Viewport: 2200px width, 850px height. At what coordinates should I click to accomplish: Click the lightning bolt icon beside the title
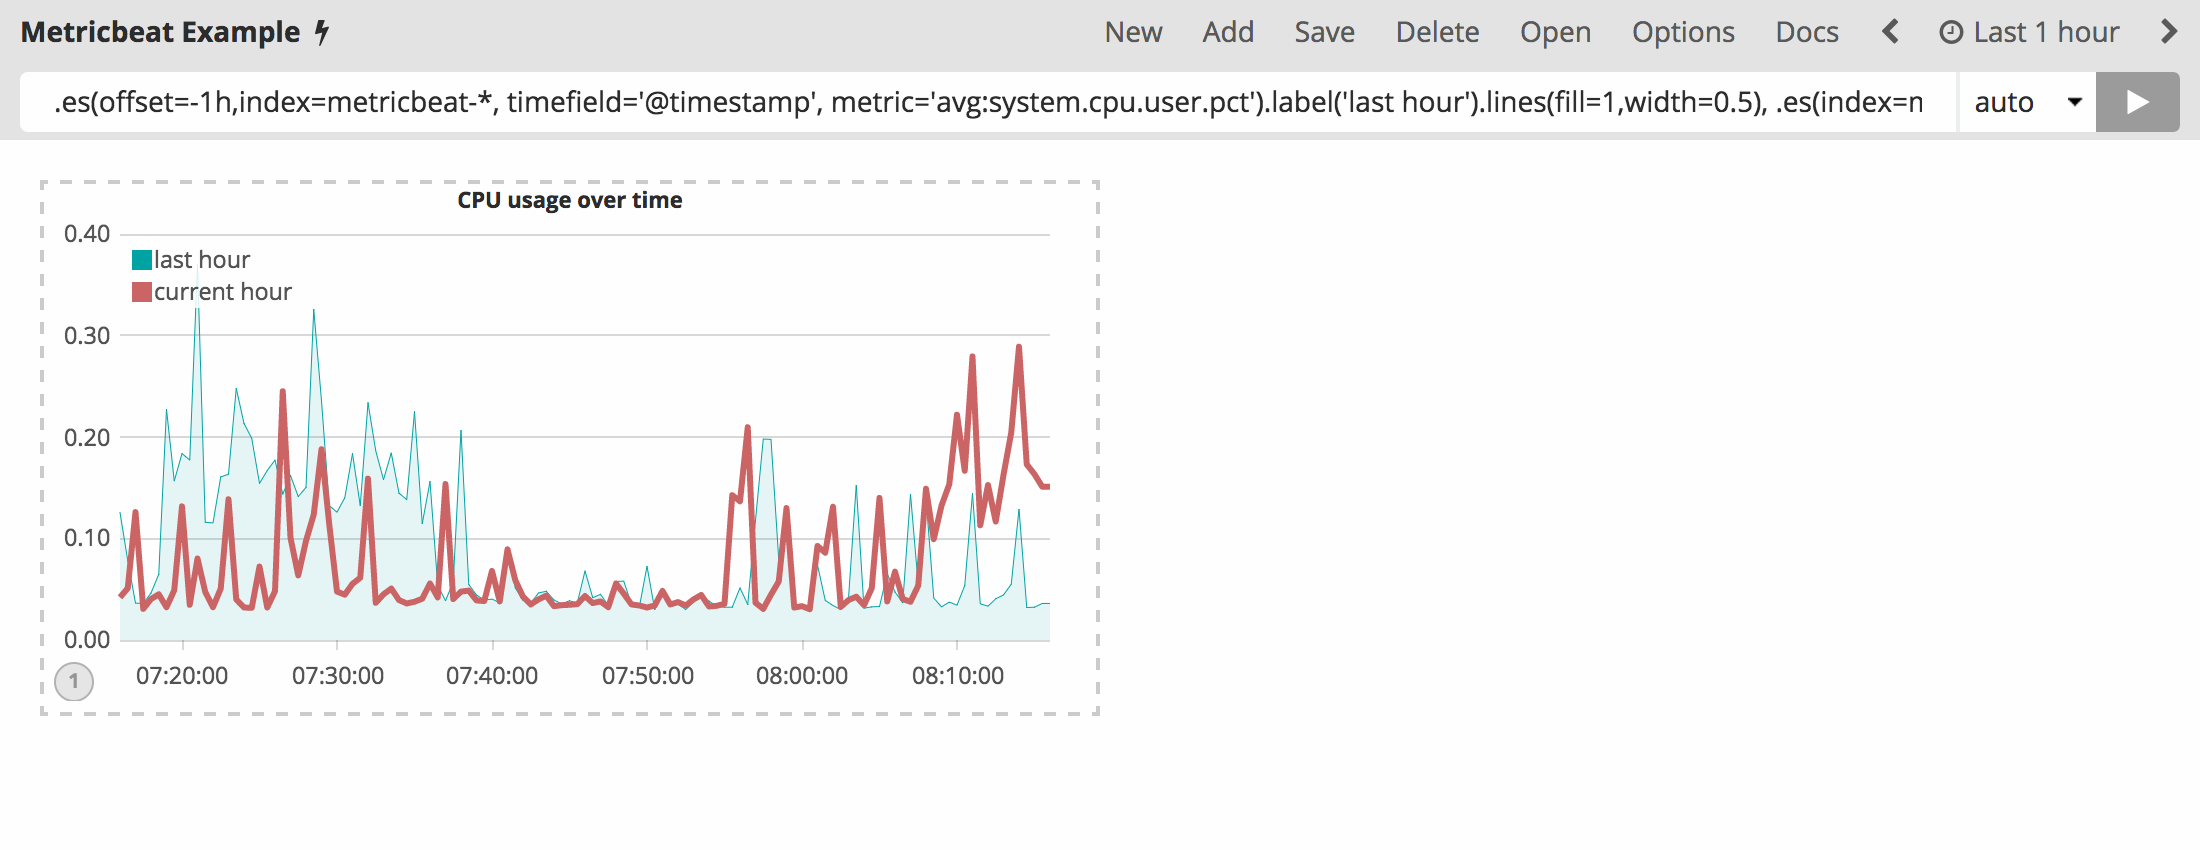pyautogui.click(x=322, y=33)
